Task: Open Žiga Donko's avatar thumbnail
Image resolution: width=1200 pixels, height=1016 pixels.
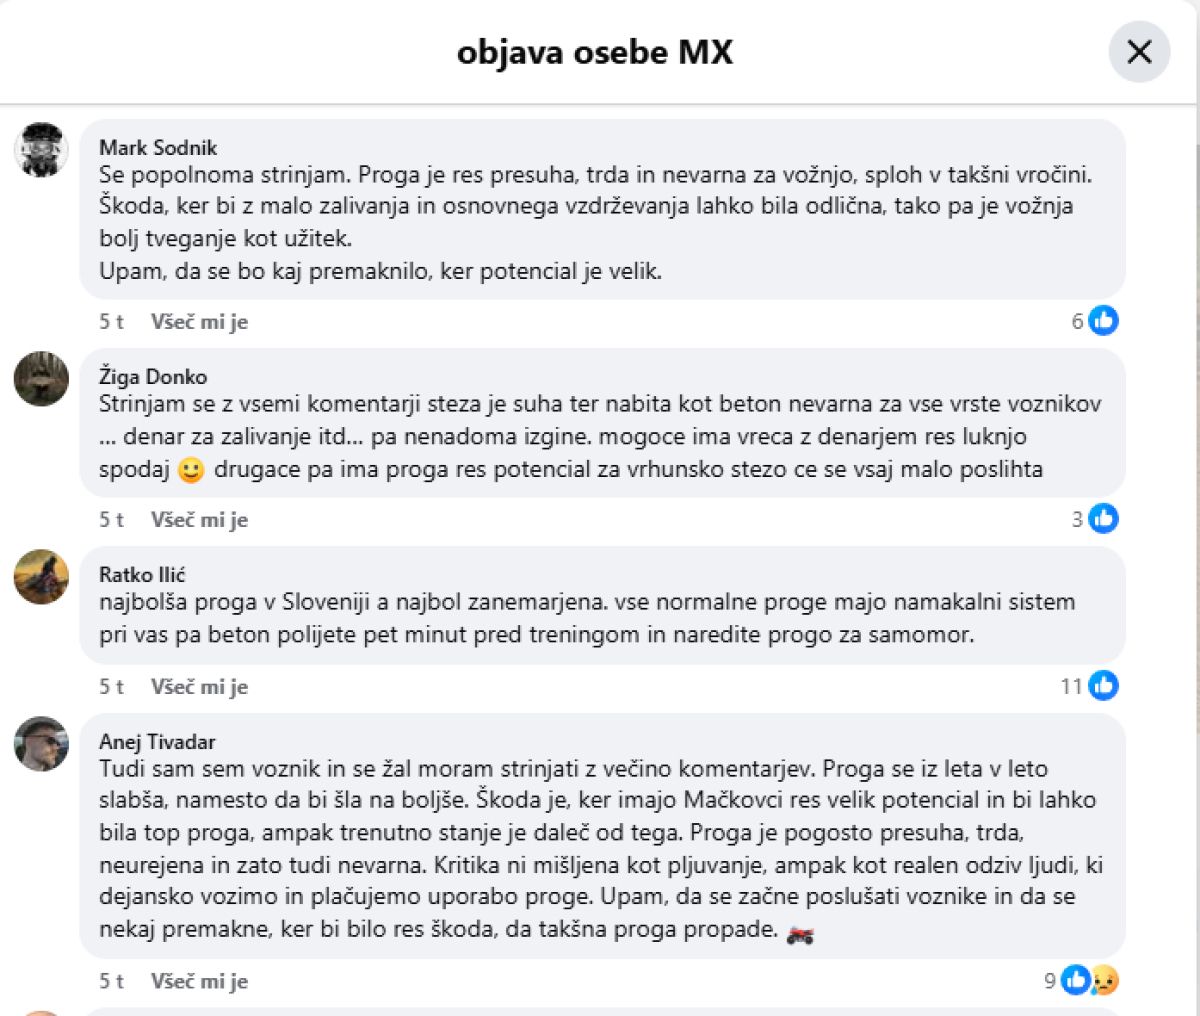Action: point(41,379)
